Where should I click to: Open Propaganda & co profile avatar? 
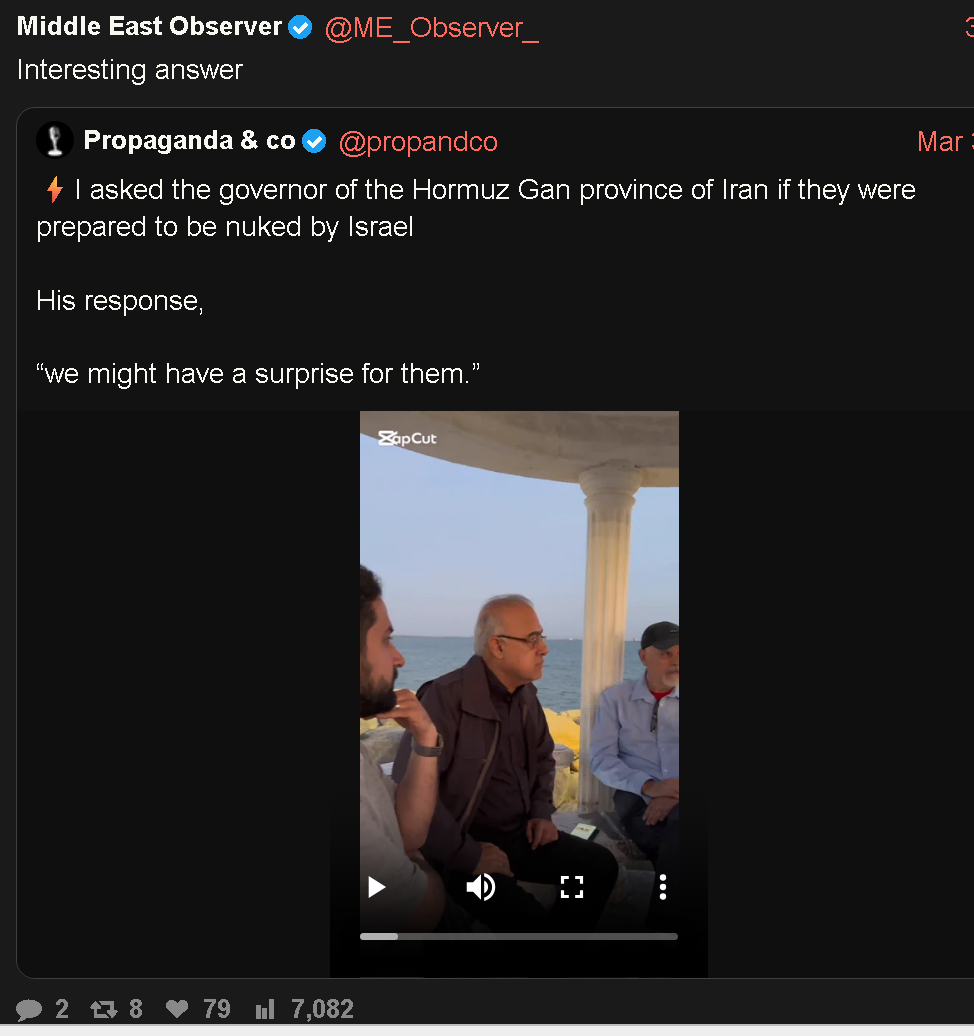[x=55, y=140]
